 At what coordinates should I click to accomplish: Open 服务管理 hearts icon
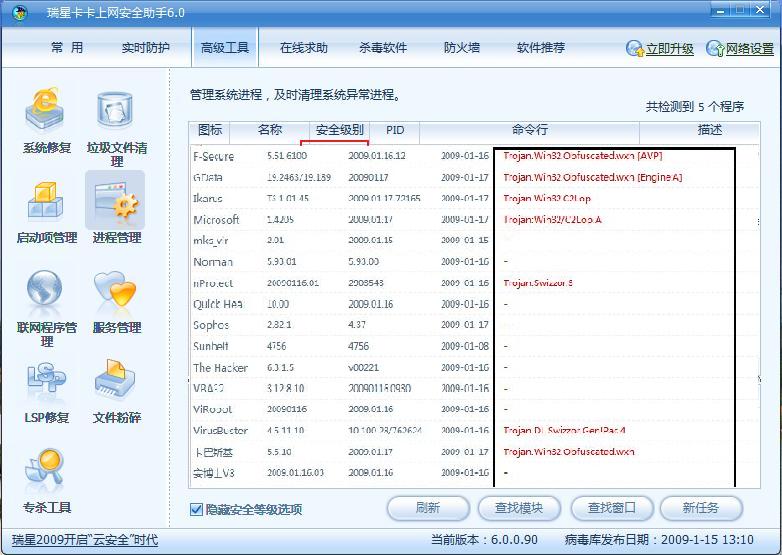click(115, 289)
